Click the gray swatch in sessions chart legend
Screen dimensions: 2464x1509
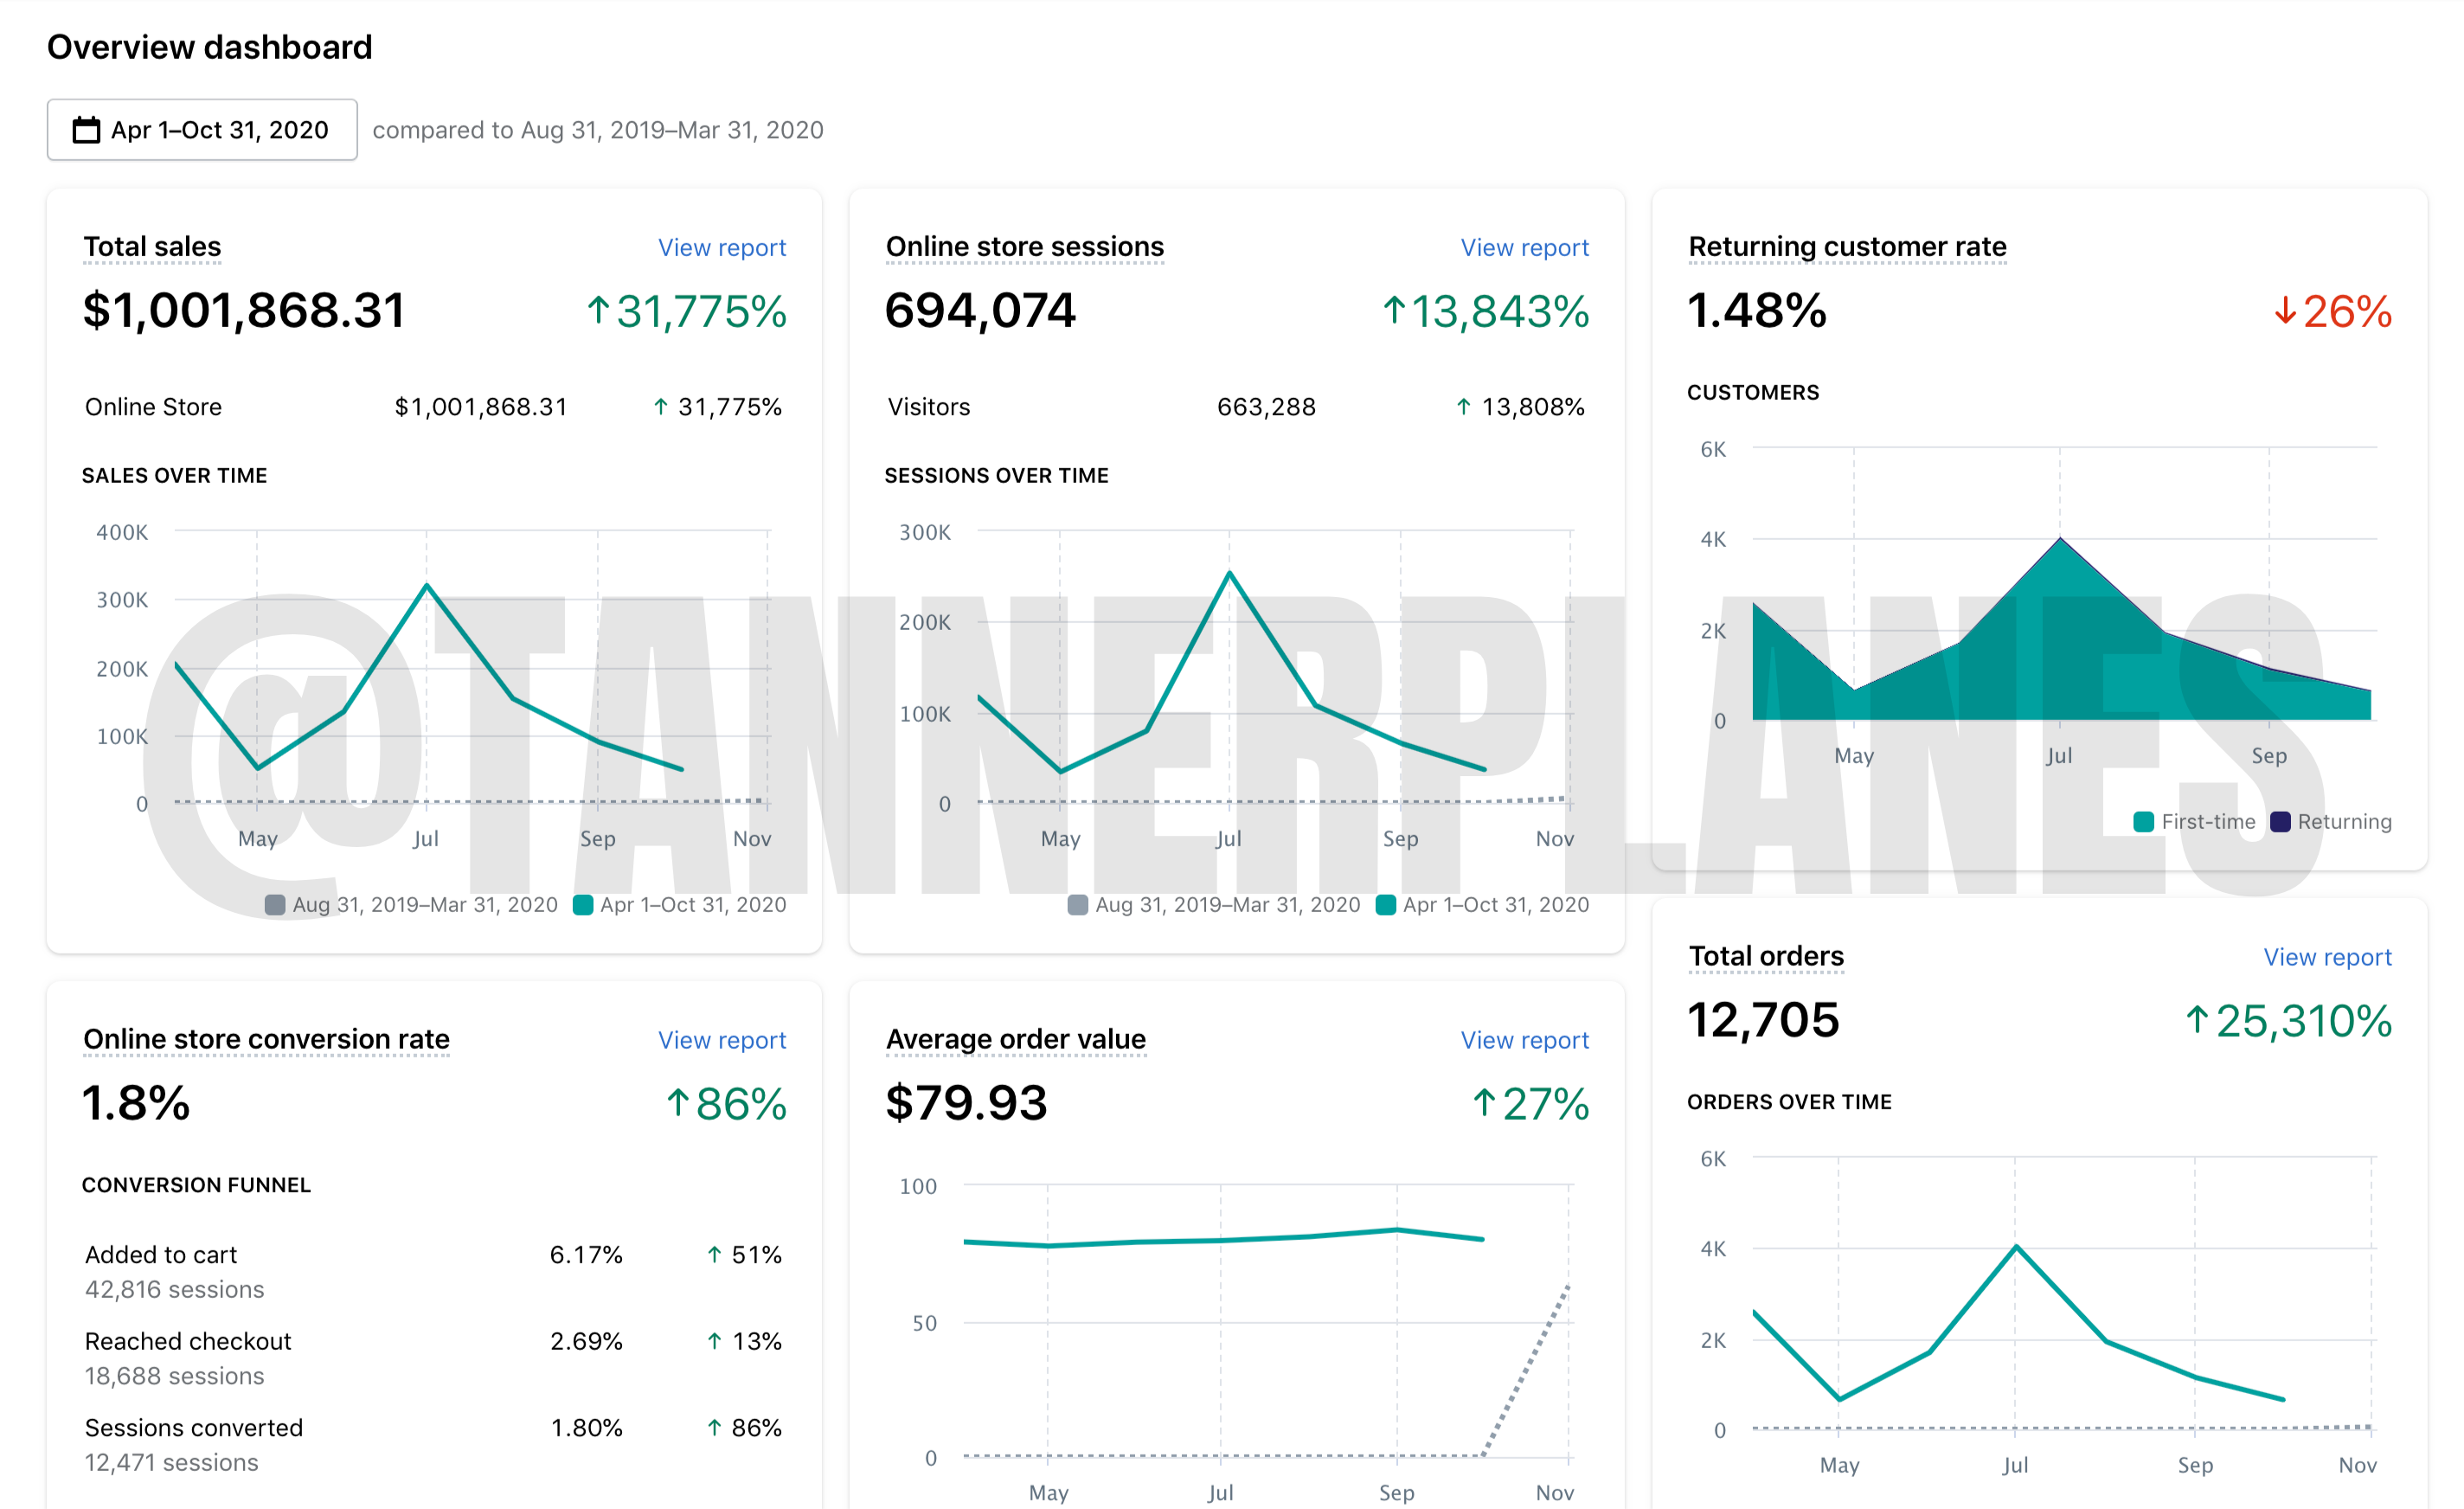click(1078, 905)
